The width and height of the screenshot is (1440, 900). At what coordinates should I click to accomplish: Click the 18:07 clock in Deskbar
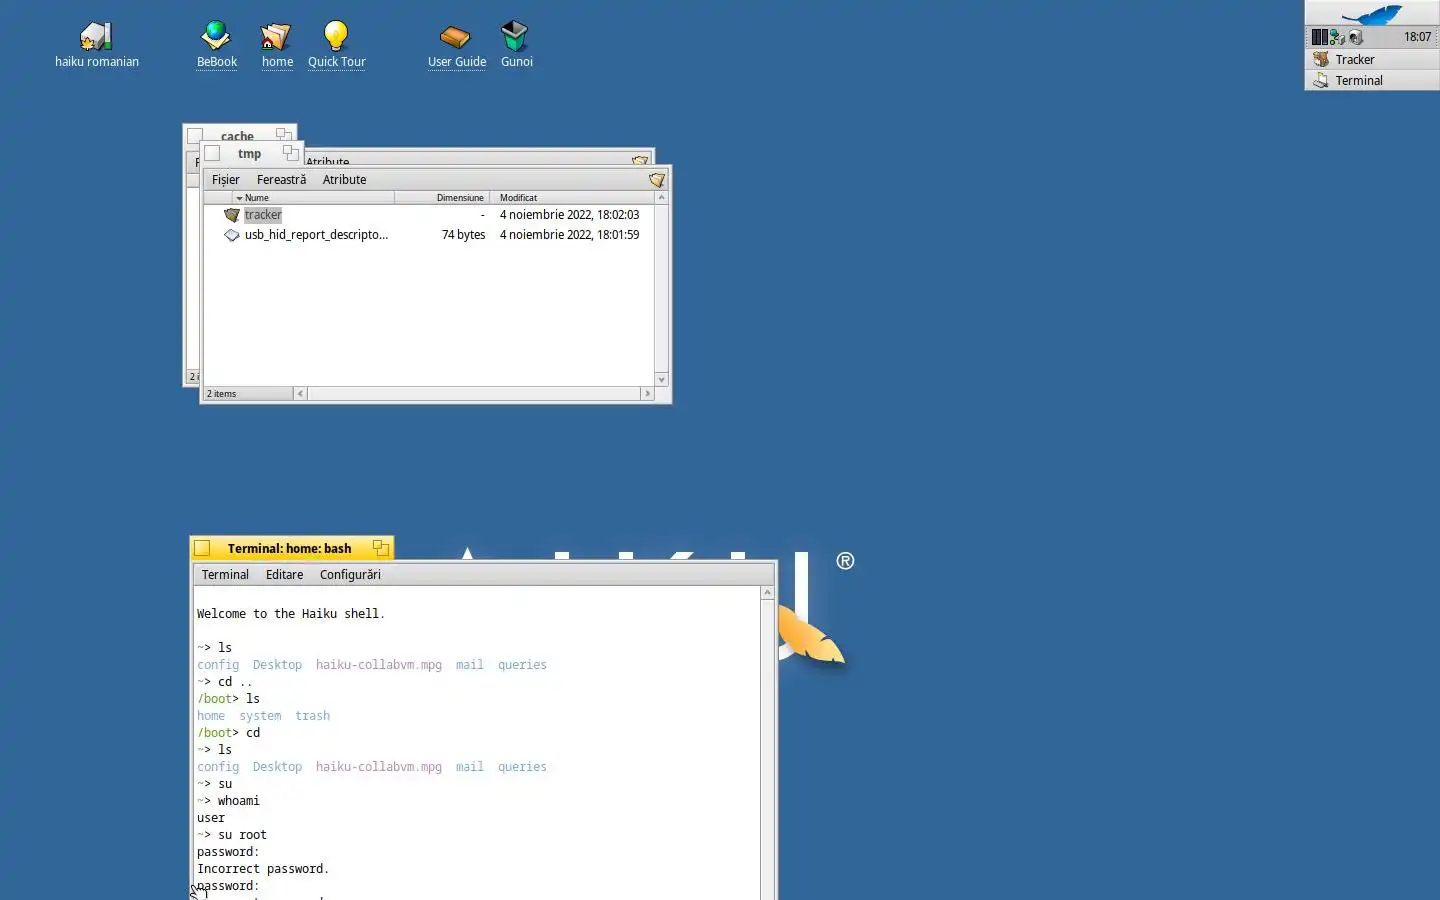[1417, 37]
